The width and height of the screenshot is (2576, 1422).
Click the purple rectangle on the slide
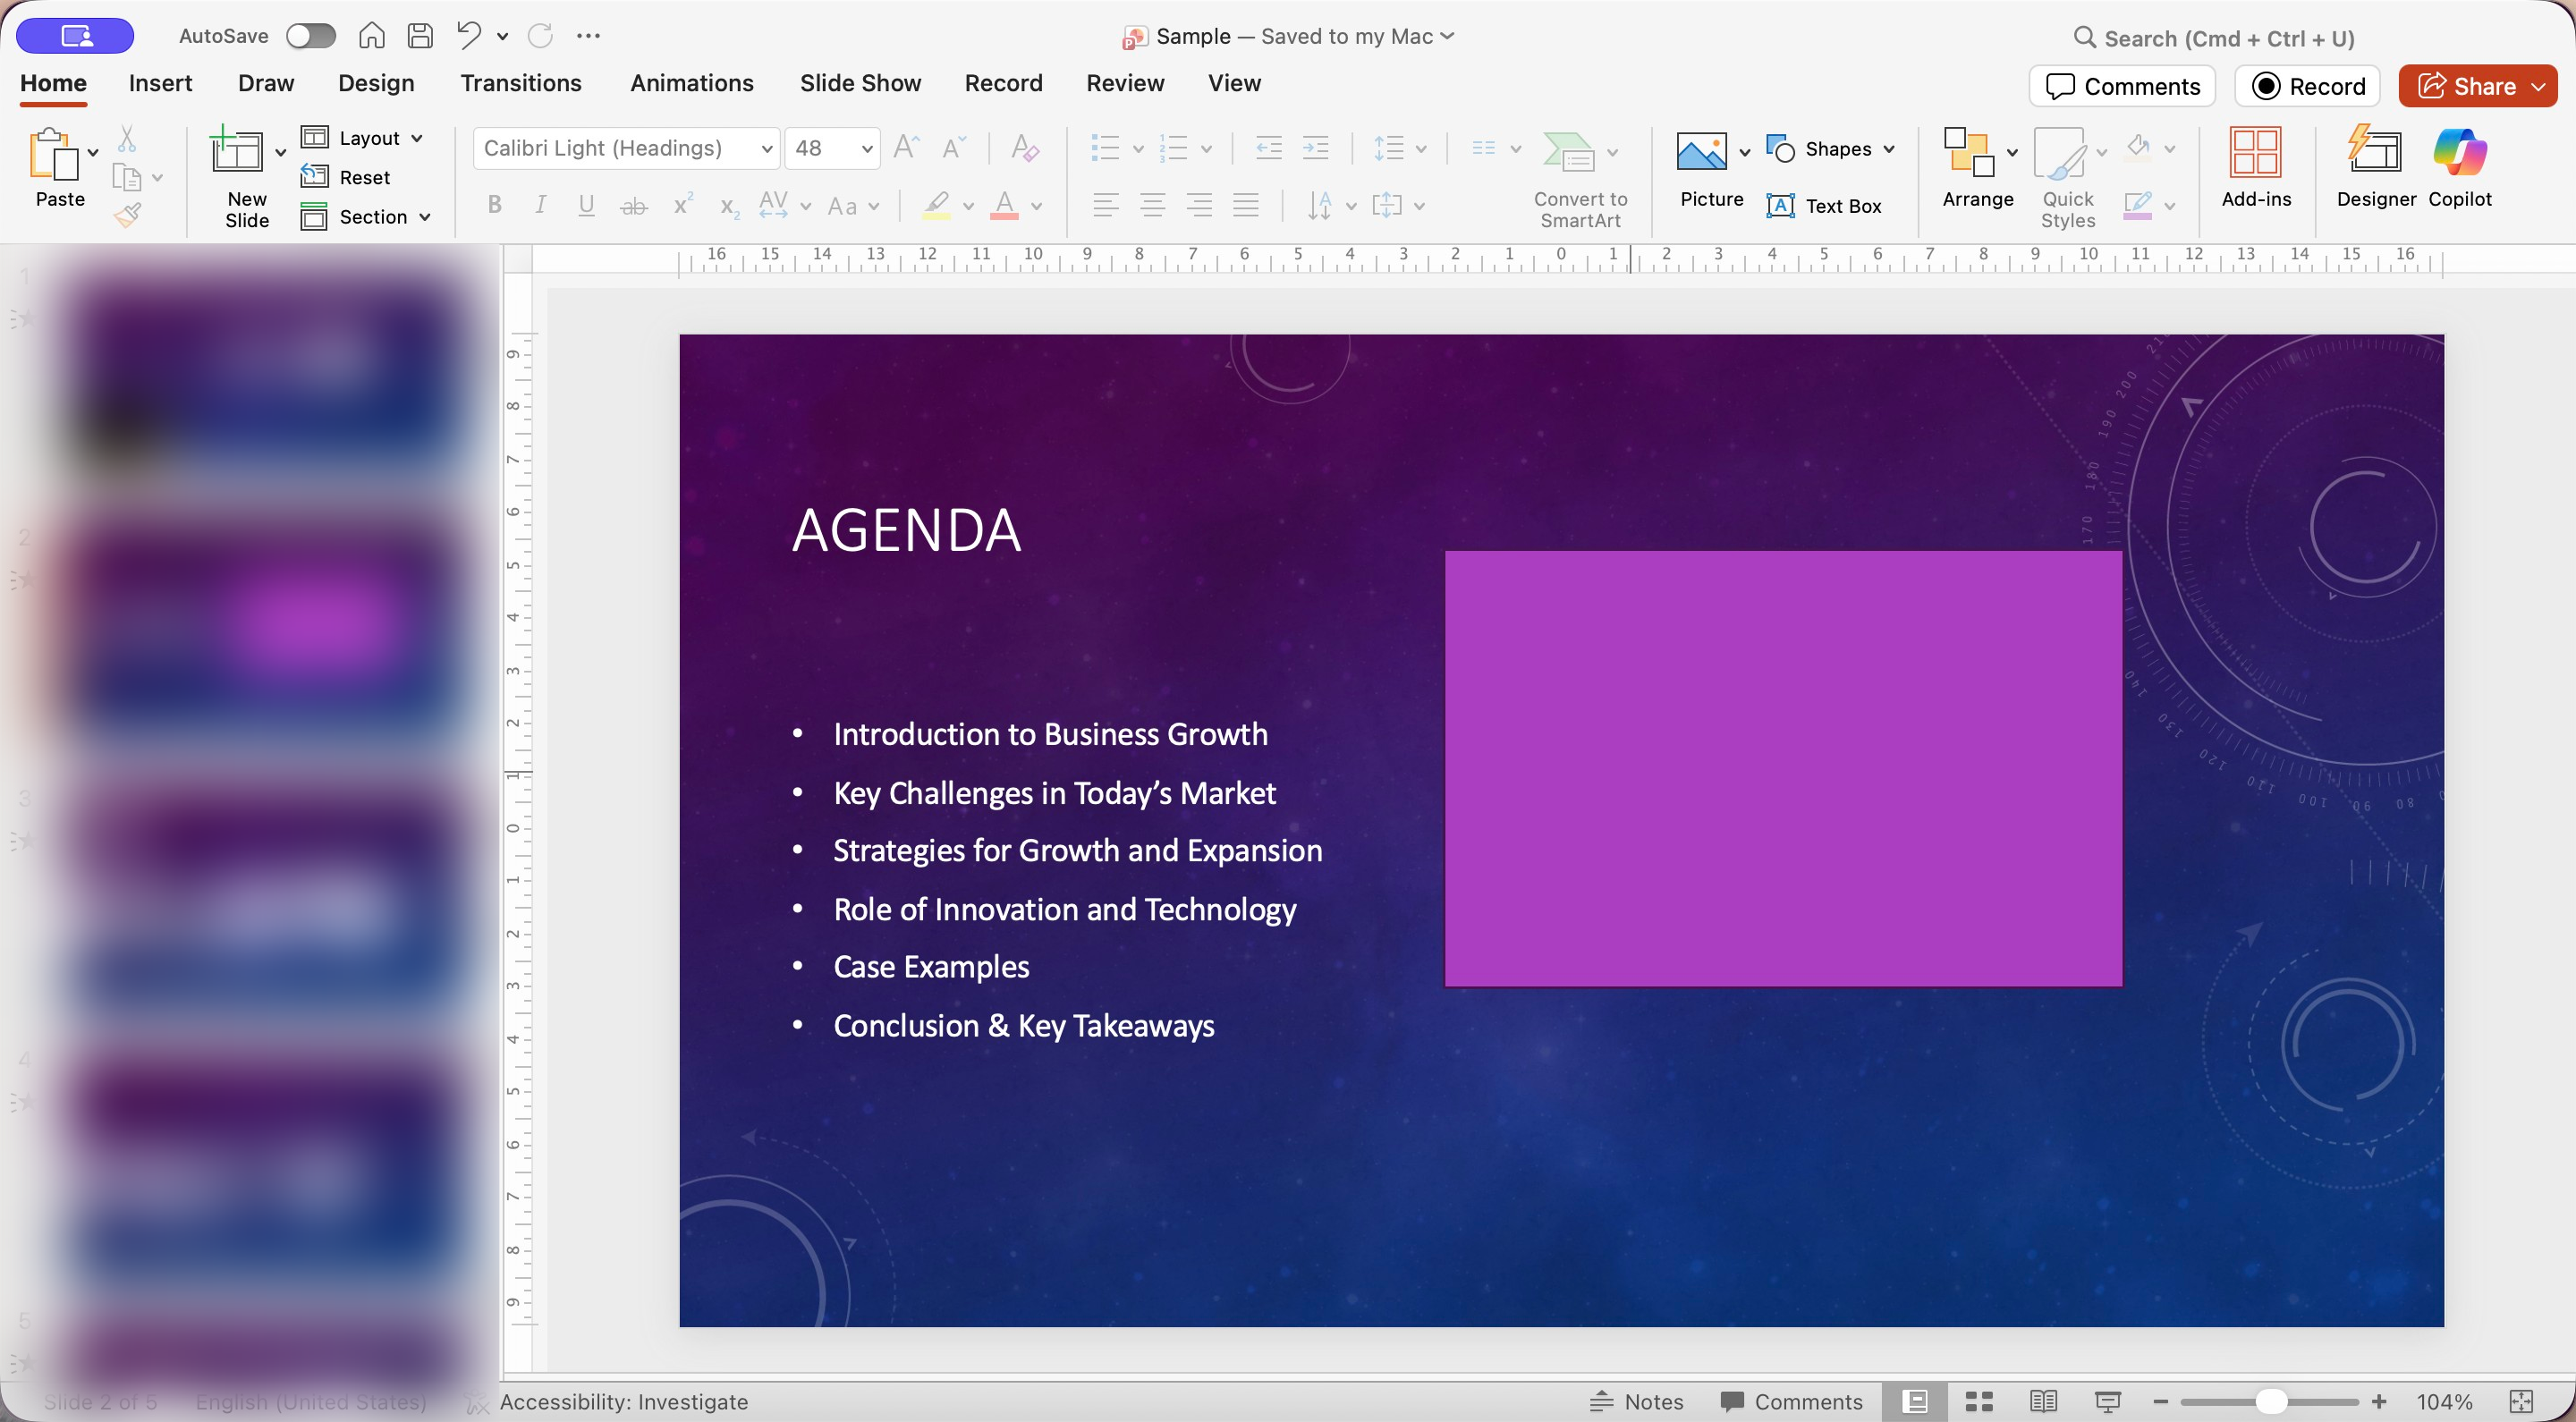pos(1783,768)
